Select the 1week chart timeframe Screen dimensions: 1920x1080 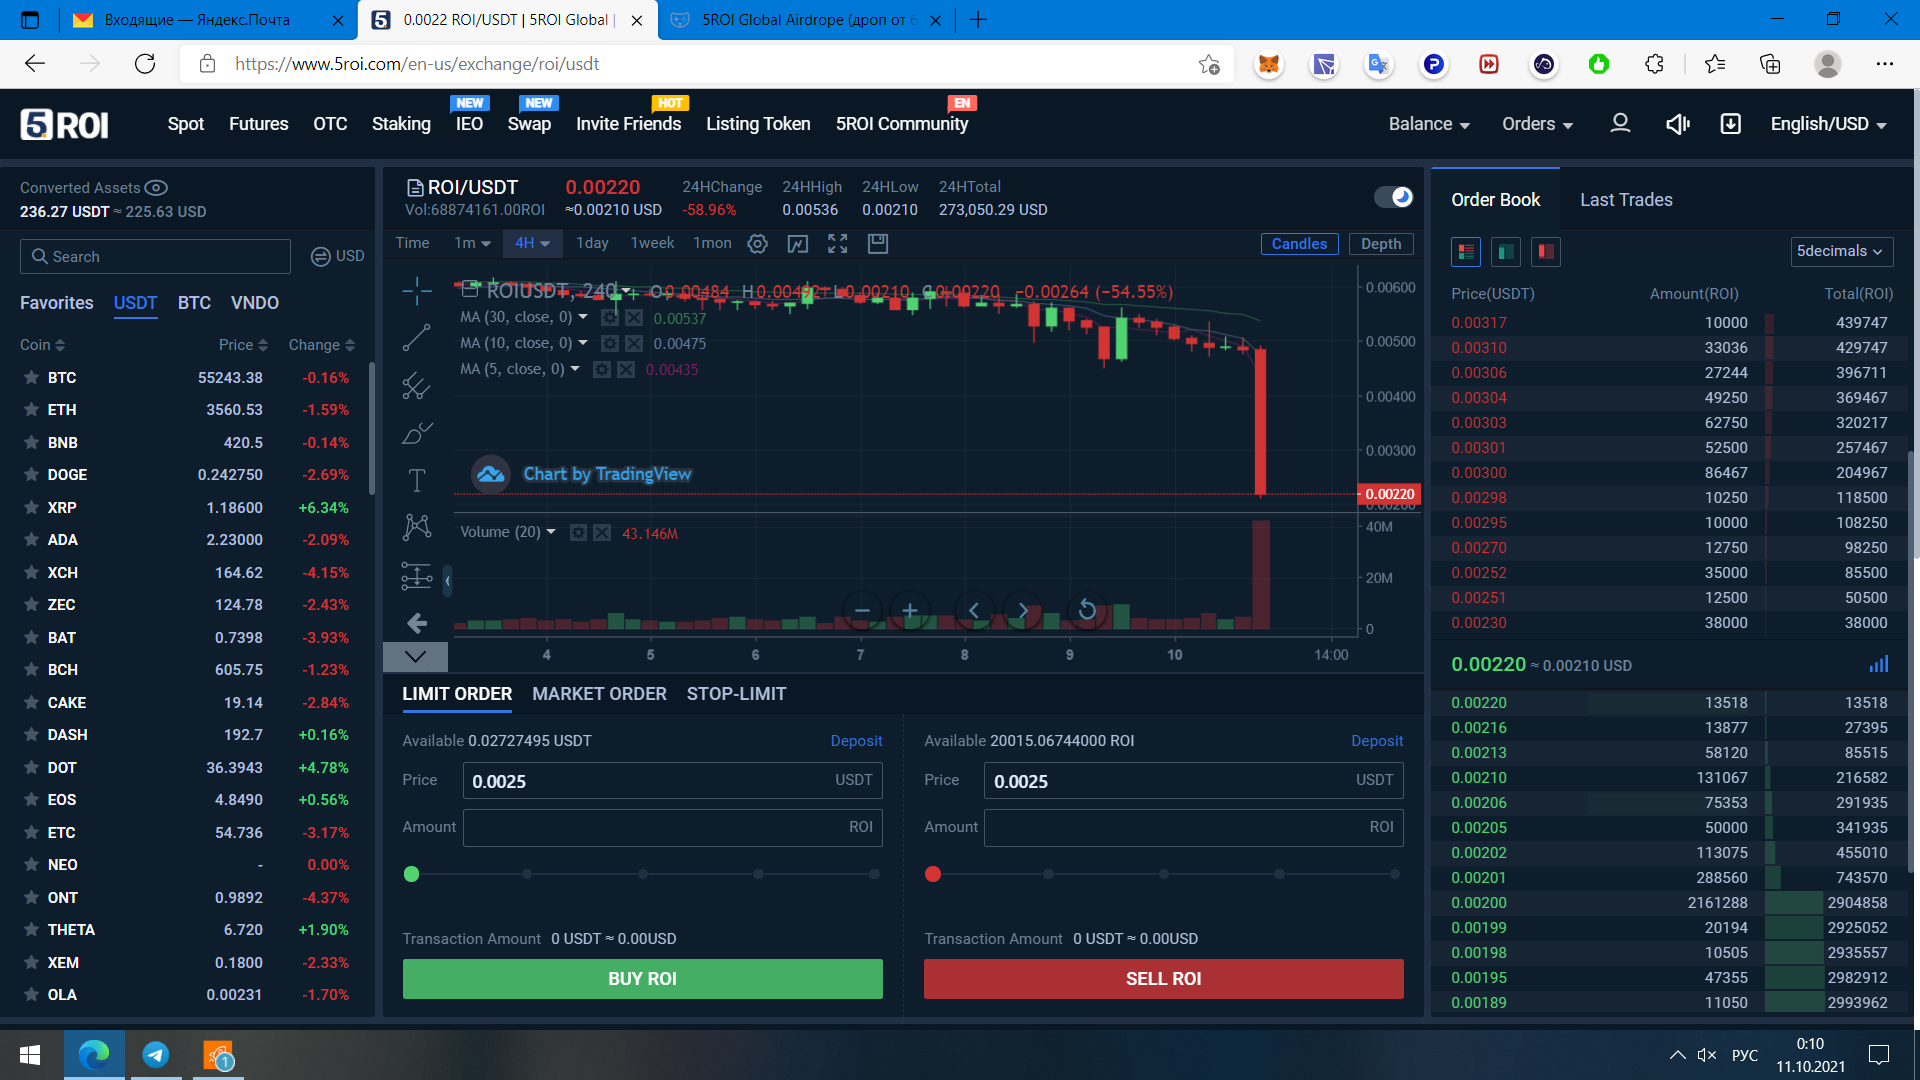pyautogui.click(x=652, y=243)
